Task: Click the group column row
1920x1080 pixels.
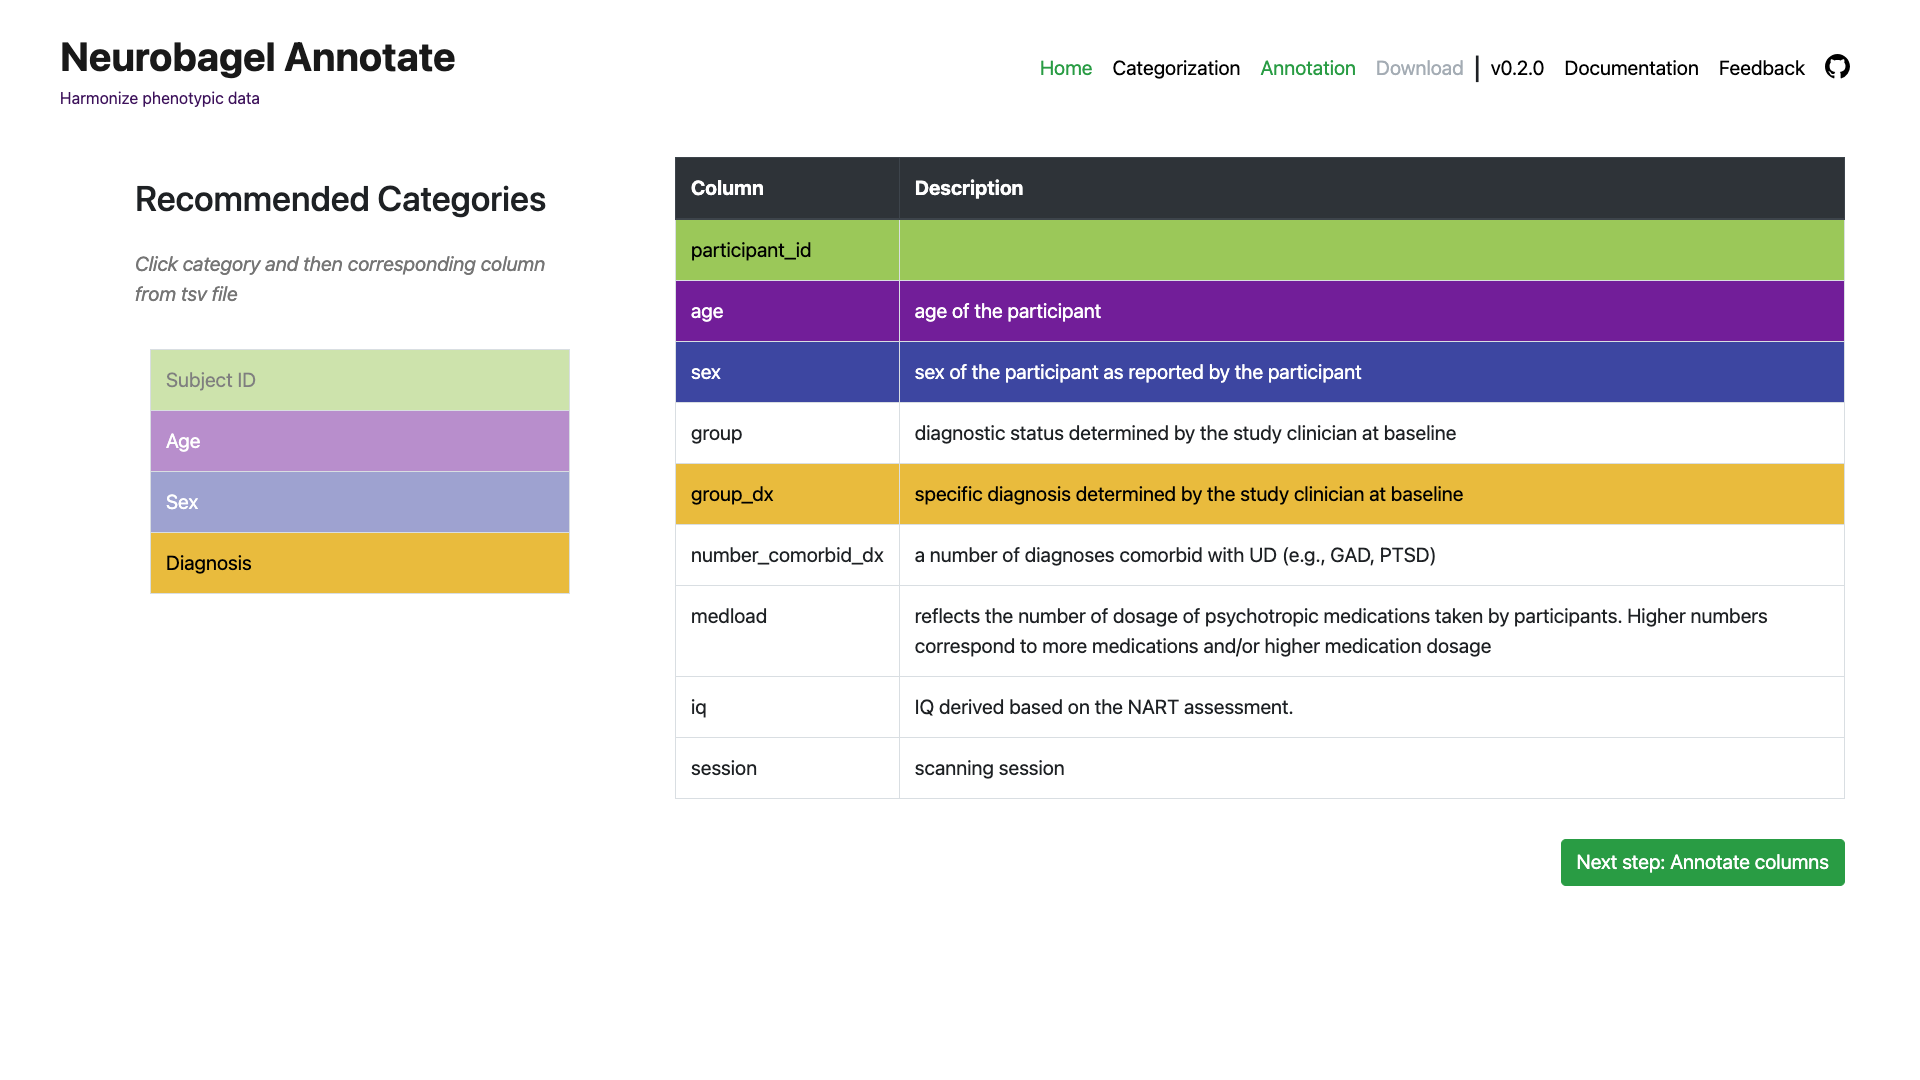Action: coord(1000,433)
